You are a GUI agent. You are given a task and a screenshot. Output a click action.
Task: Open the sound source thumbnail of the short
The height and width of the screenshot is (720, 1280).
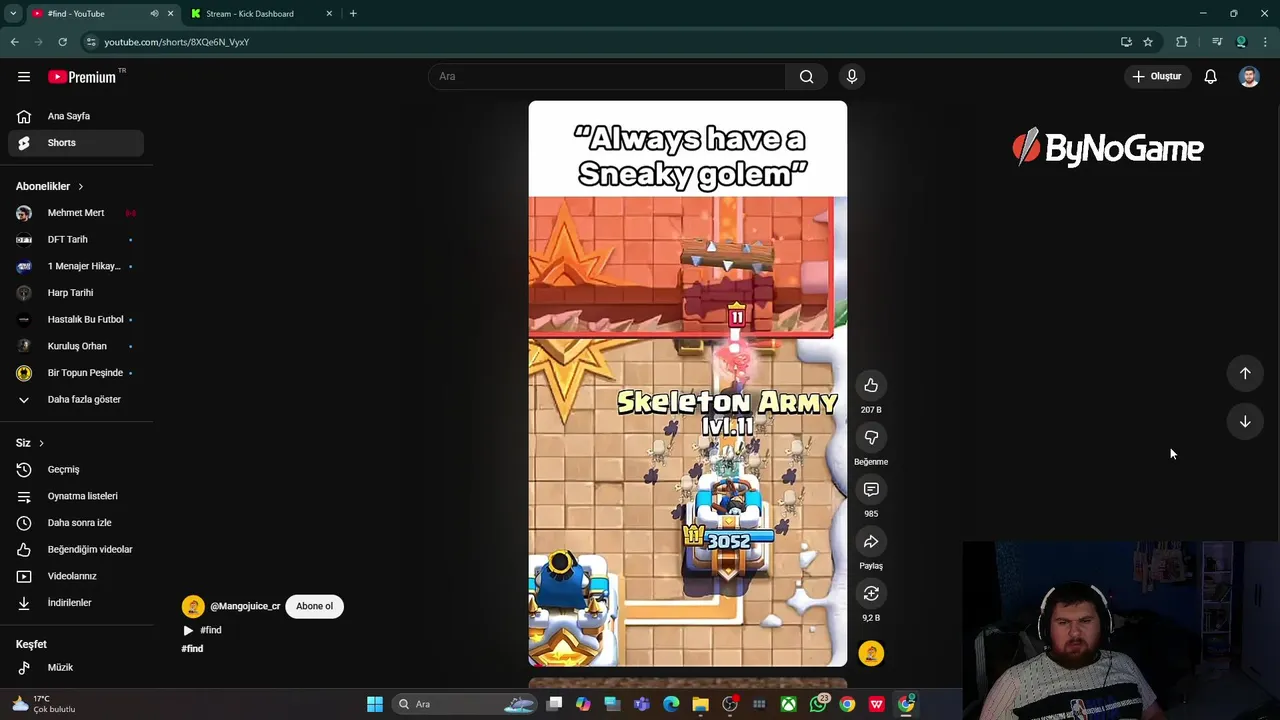coord(871,653)
